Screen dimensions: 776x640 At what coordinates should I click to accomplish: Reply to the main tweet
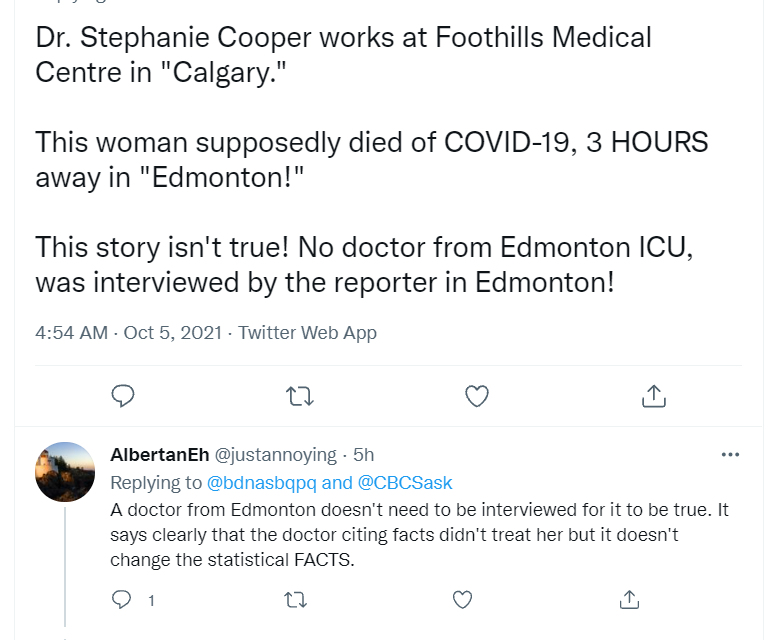click(x=123, y=396)
